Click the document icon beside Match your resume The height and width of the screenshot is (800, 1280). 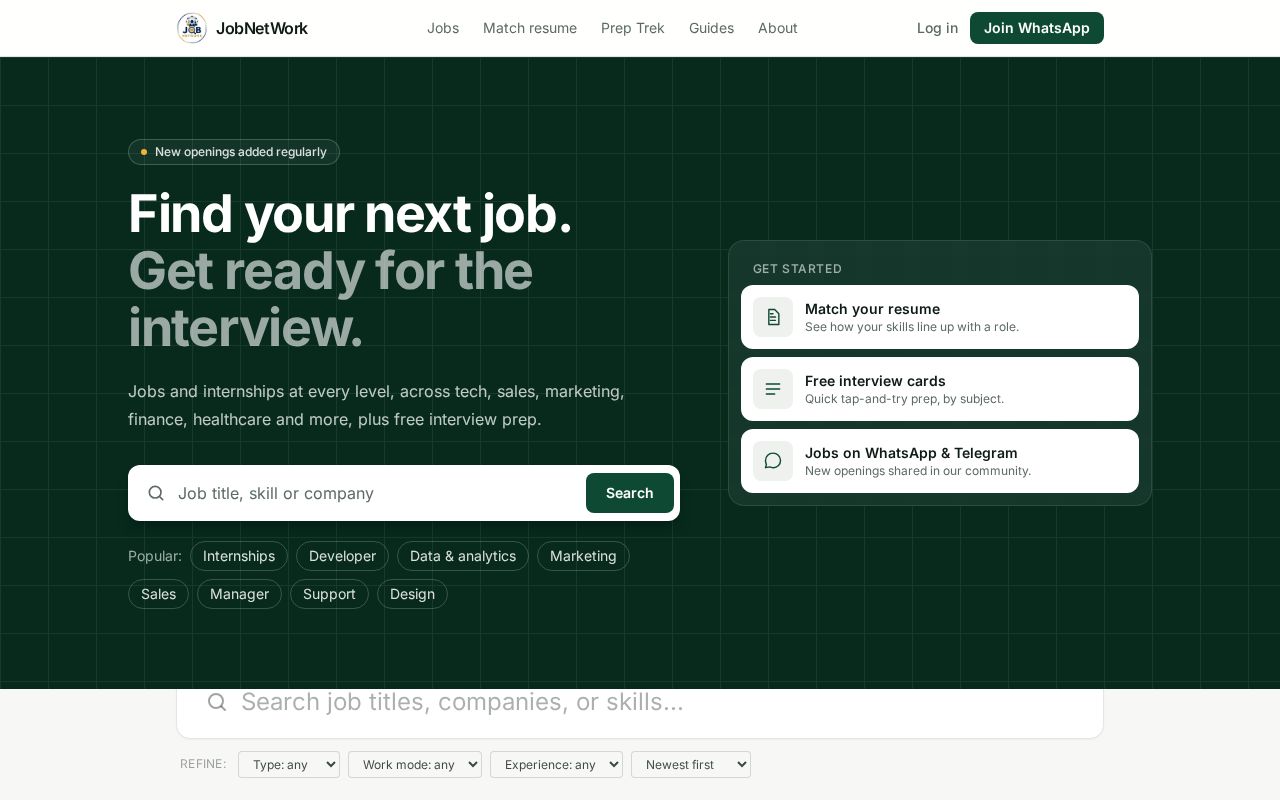[773, 317]
